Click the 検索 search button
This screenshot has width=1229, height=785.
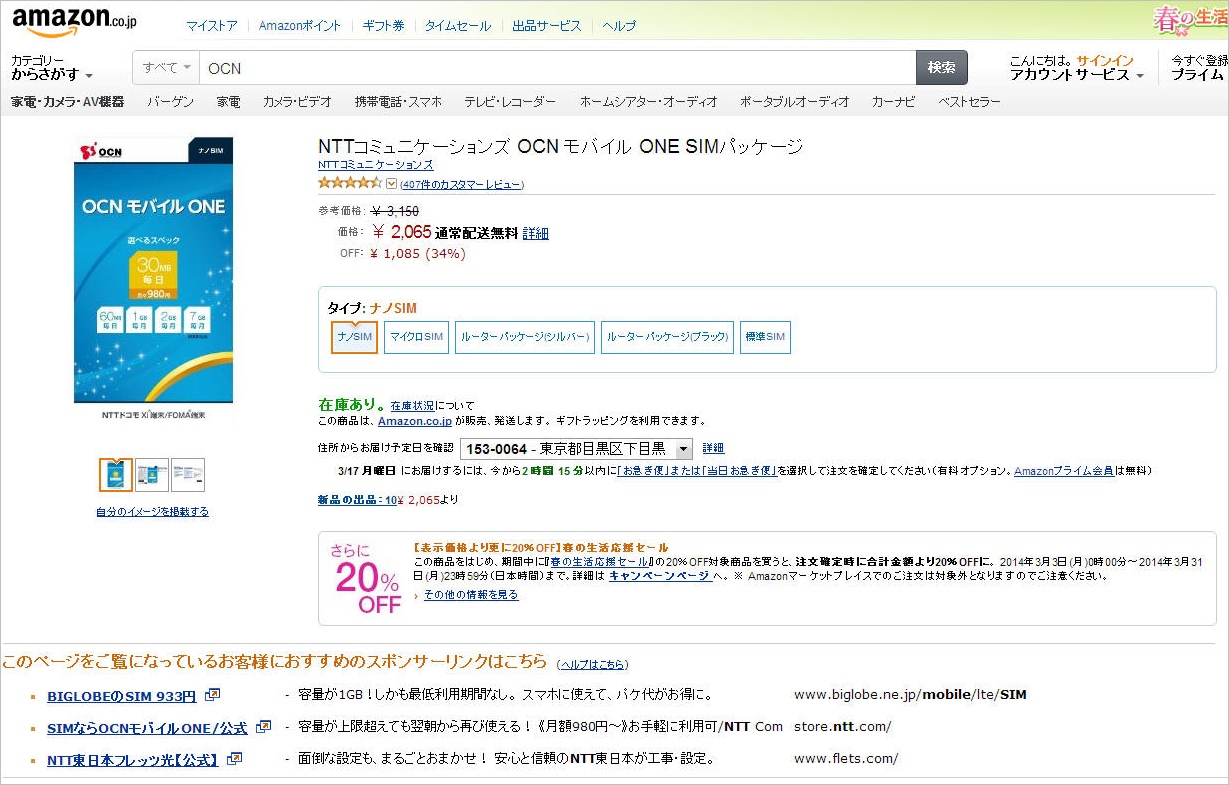click(942, 68)
